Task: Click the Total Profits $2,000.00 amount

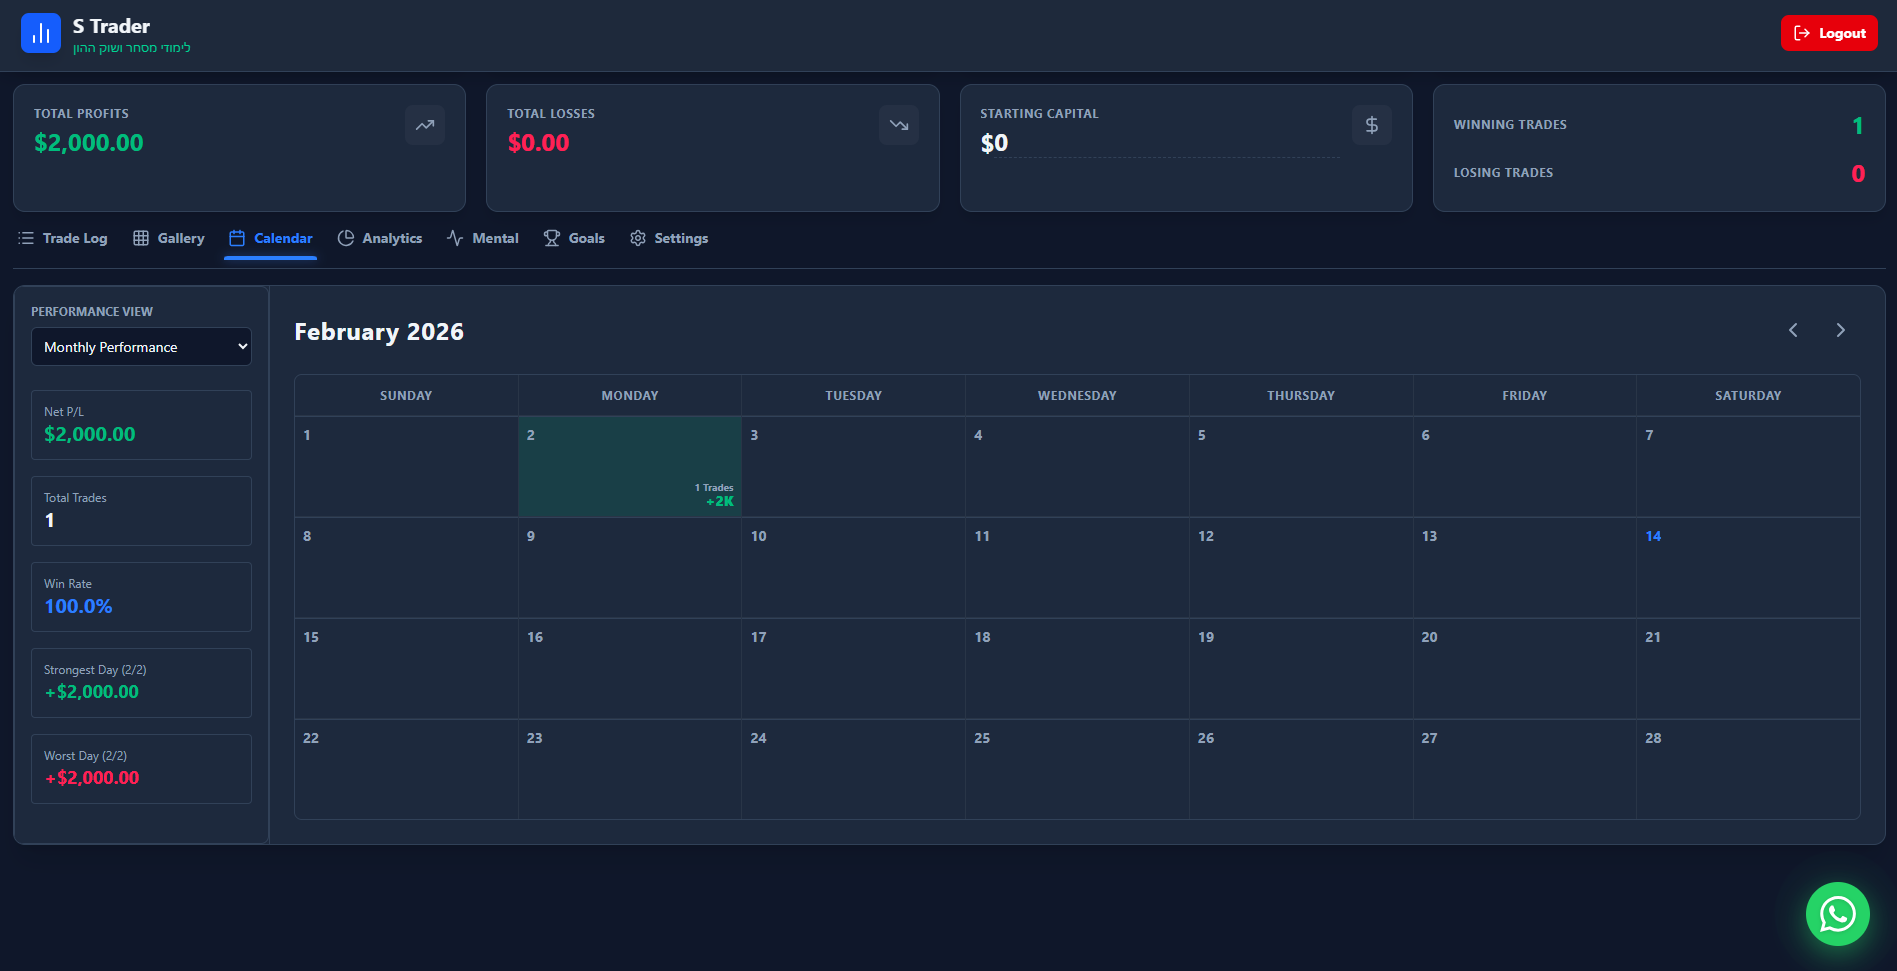Action: [89, 143]
